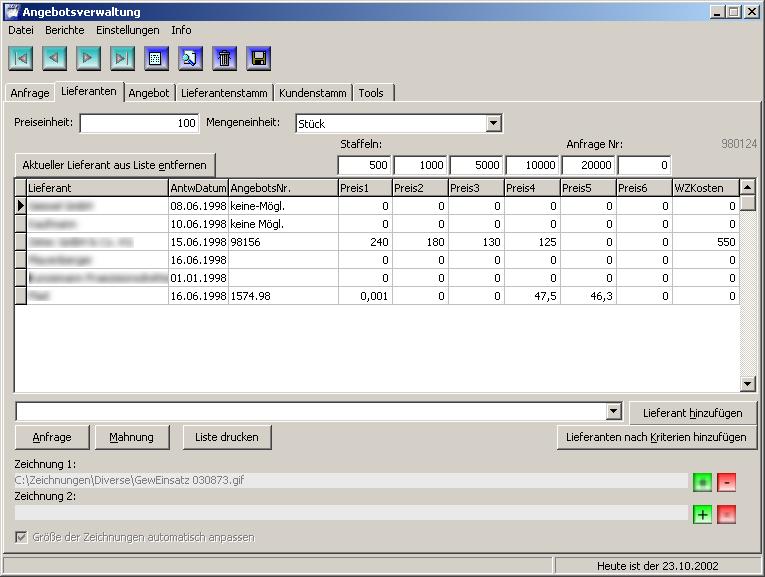Click the Staffeln field with value 10000
Screen dimensions: 765x577
click(532, 165)
